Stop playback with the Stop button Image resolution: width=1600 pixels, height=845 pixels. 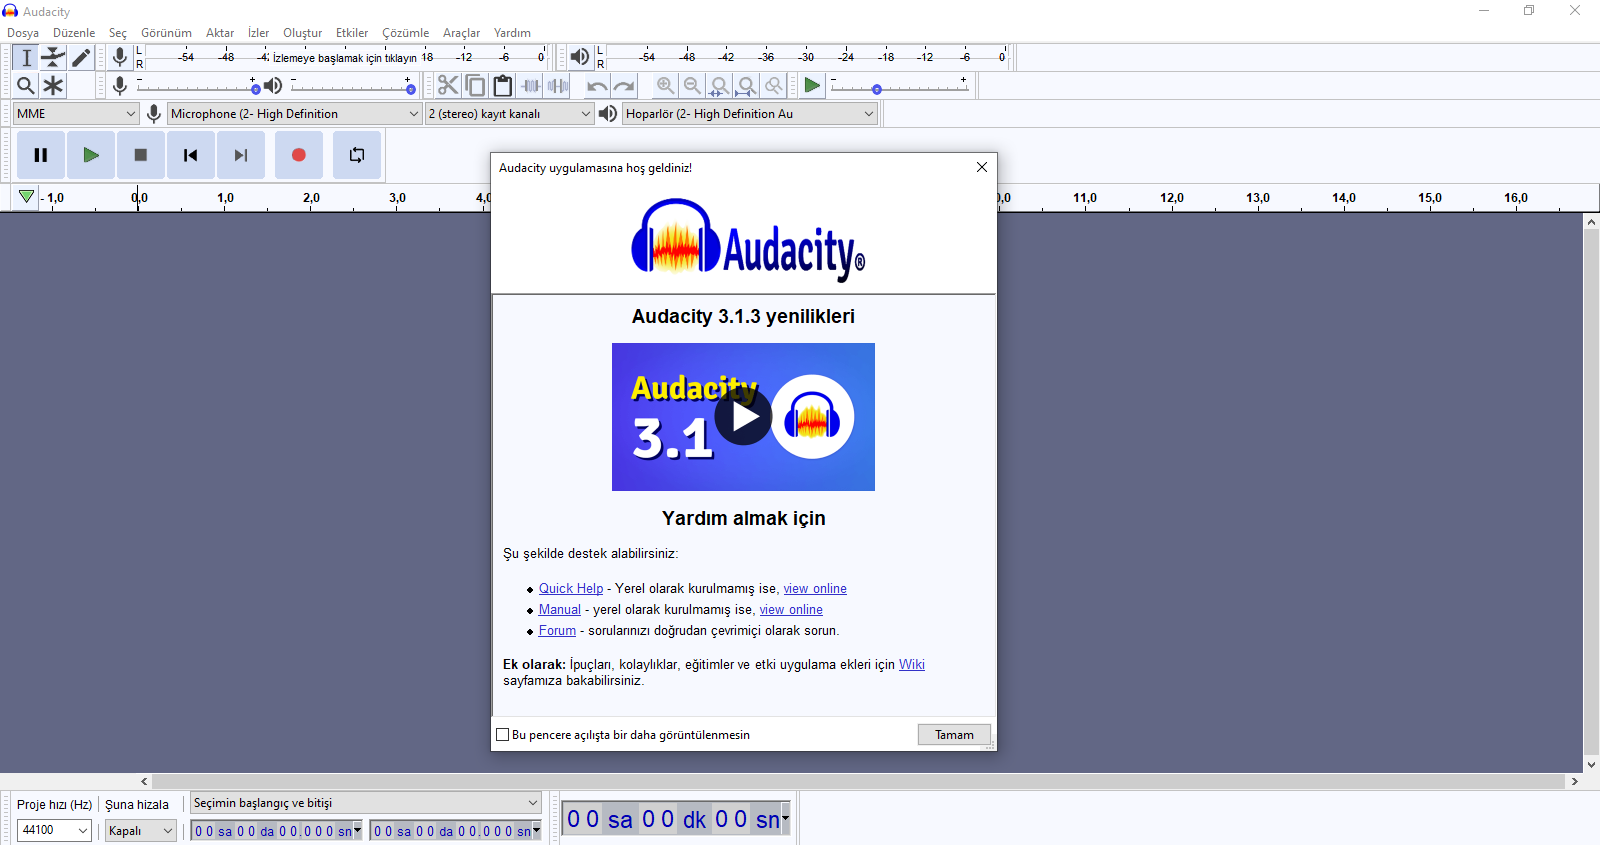[141, 155]
